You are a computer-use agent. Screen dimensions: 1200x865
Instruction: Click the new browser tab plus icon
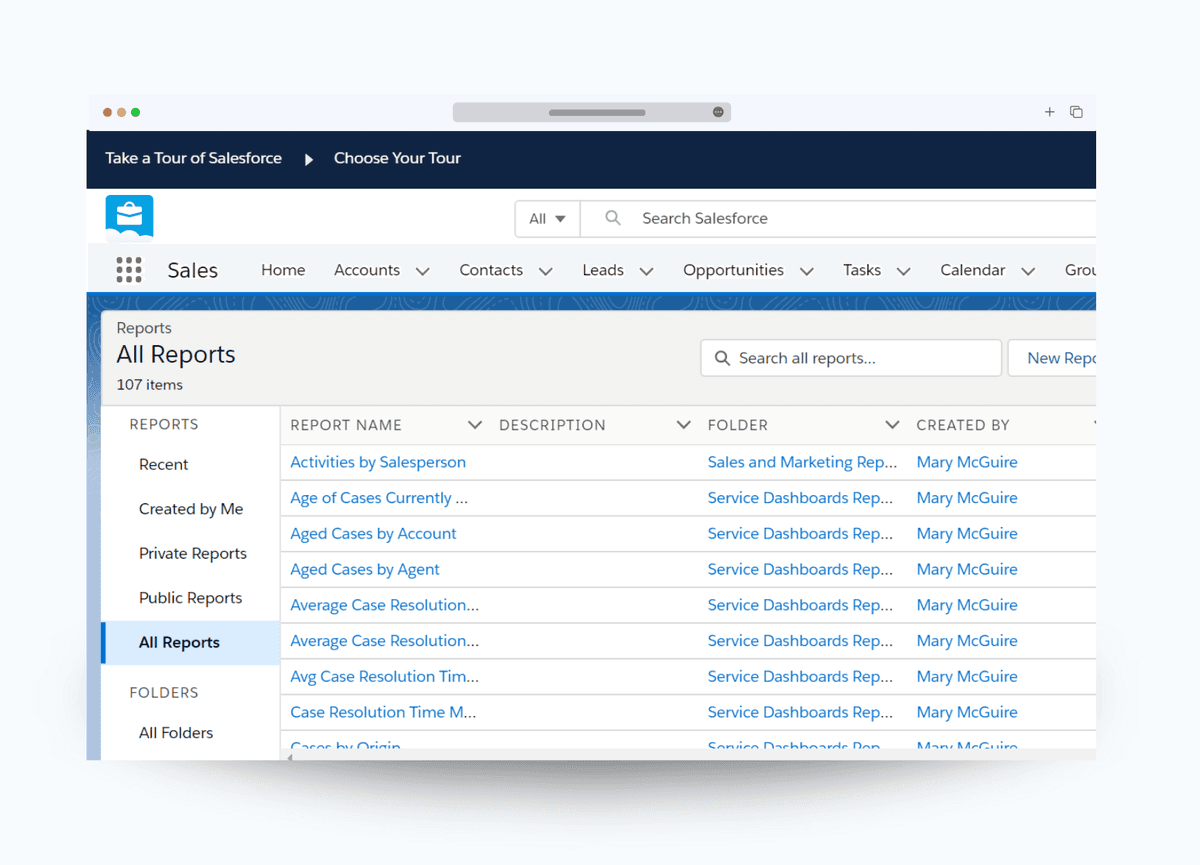[1049, 112]
